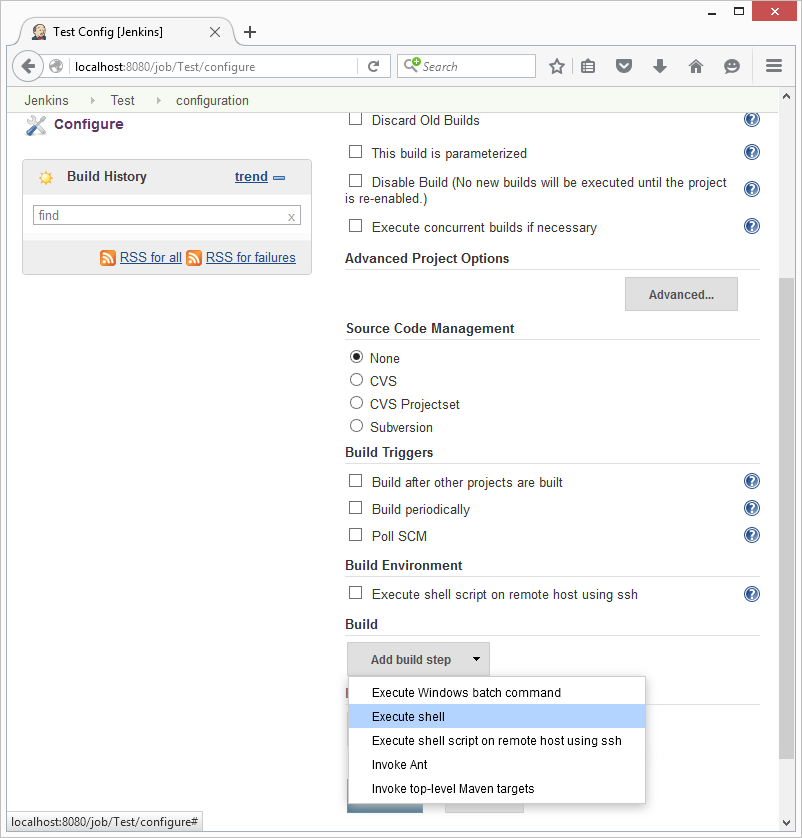Viewport: 802px width, 838px height.
Task: Show help for Disable Build option
Action: click(752, 189)
